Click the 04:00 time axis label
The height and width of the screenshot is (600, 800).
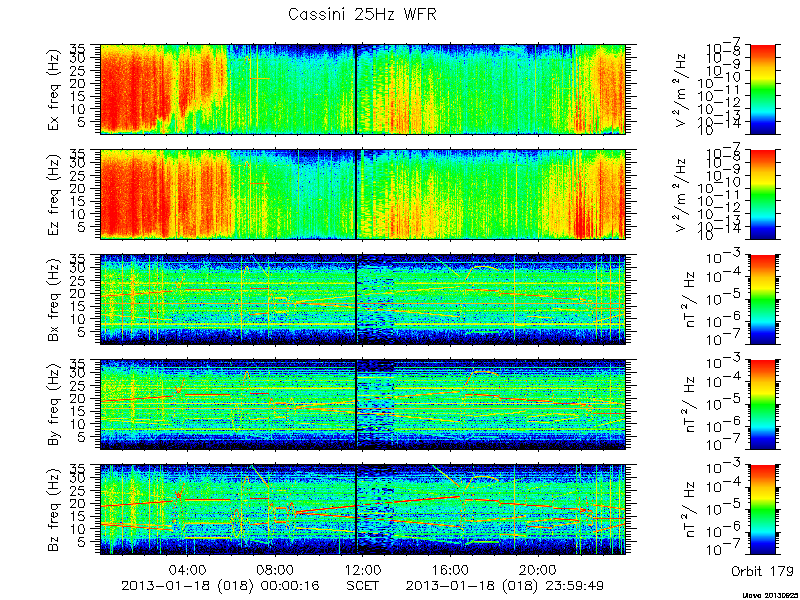(188, 569)
